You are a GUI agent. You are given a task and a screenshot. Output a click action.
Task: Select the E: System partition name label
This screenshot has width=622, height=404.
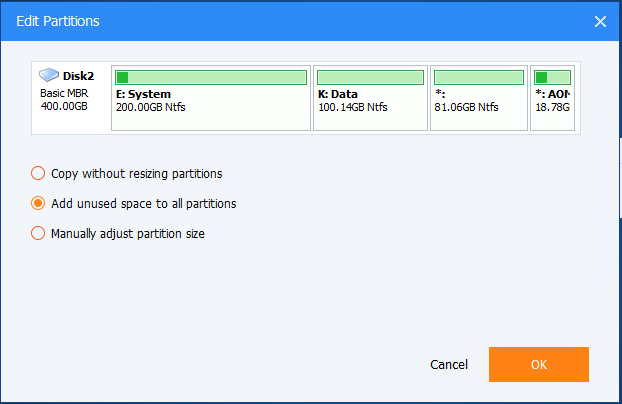click(x=143, y=94)
